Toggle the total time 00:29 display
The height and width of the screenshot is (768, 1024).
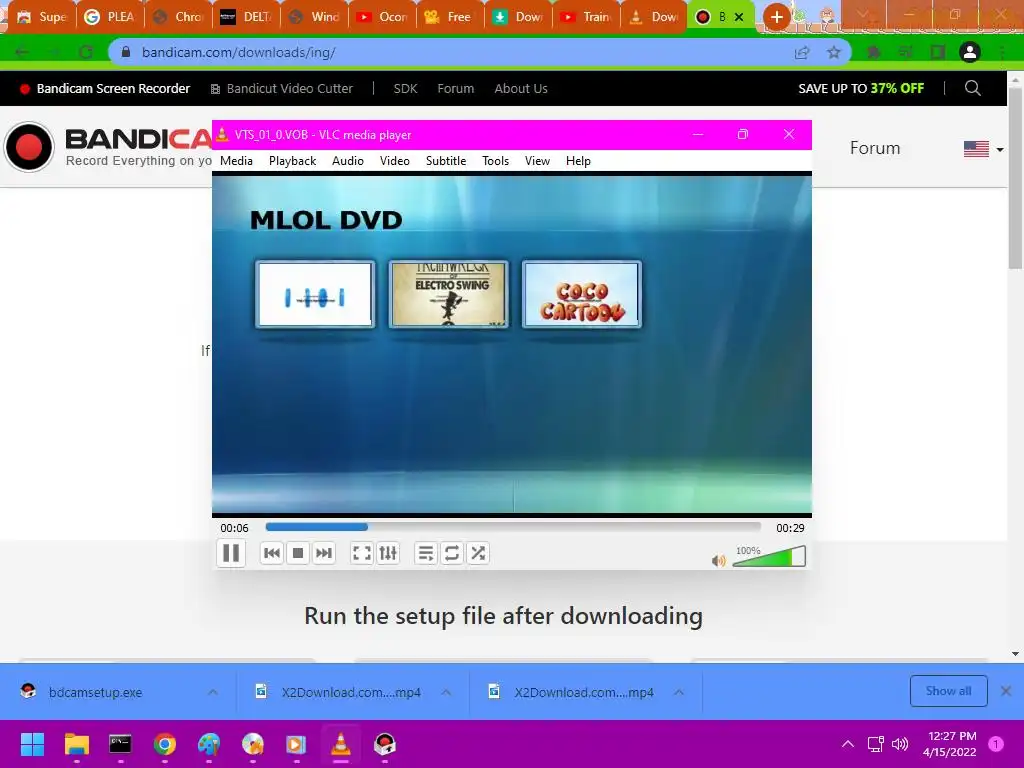[790, 528]
